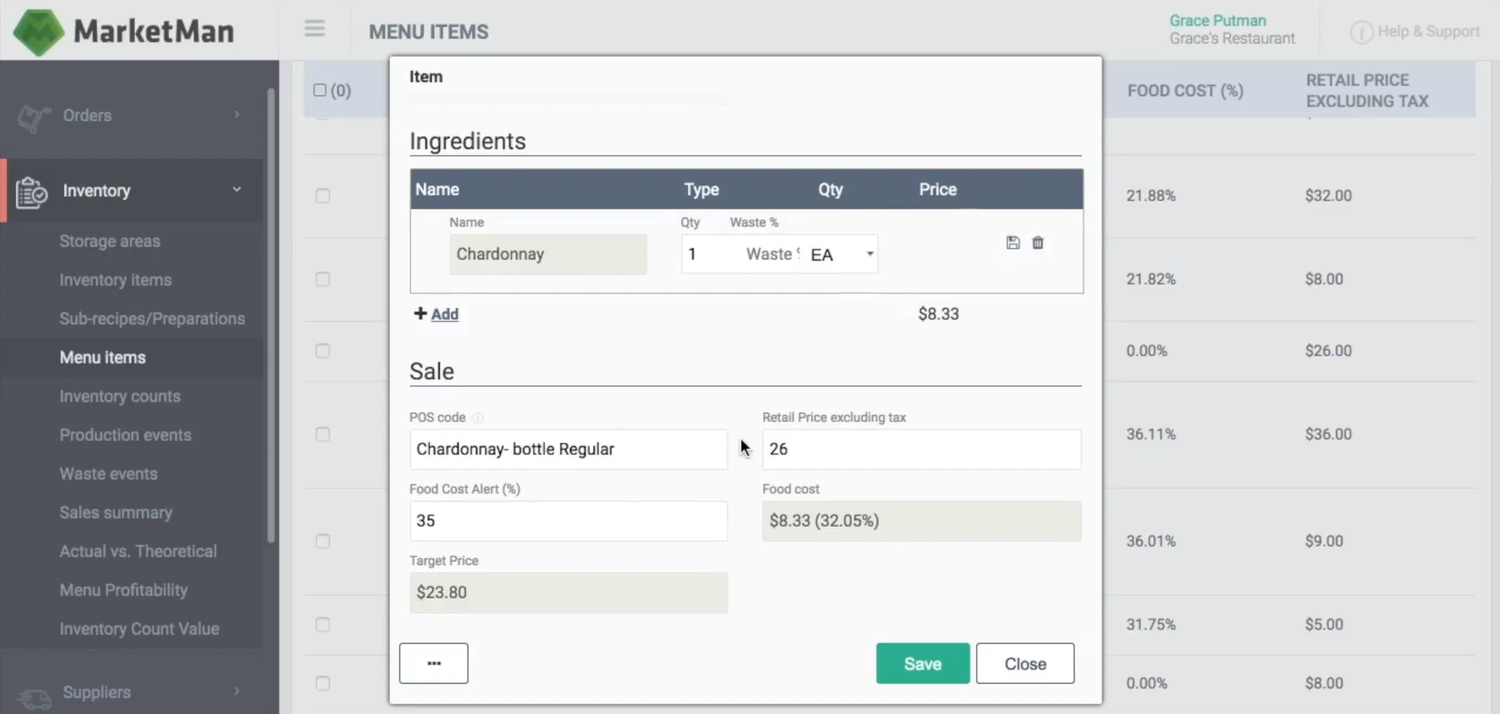Click the Help & Support icon
This screenshot has height=714, width=1500.
[1362, 31]
